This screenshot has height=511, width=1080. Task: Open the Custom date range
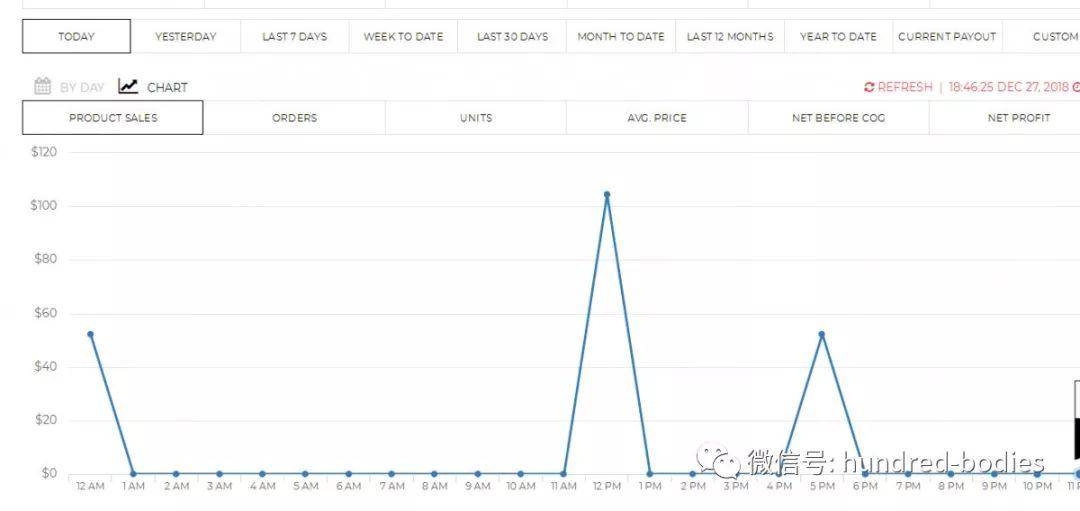click(x=1054, y=37)
